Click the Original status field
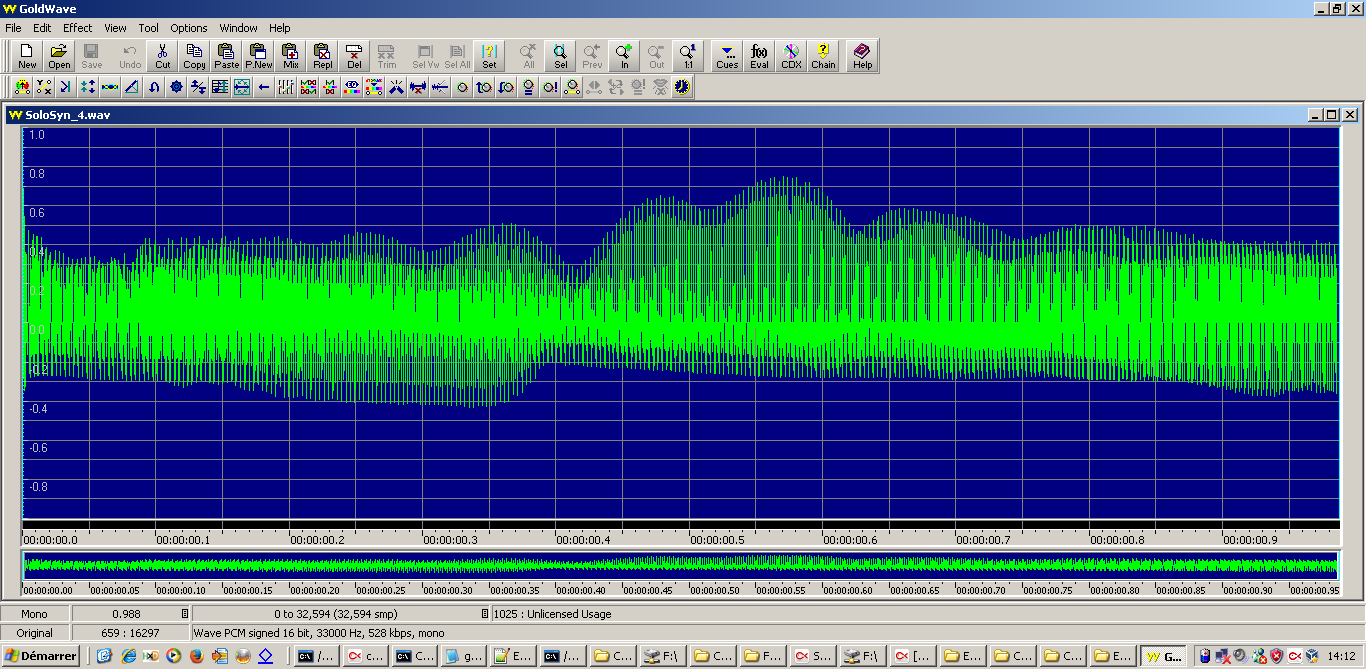 tap(34, 633)
